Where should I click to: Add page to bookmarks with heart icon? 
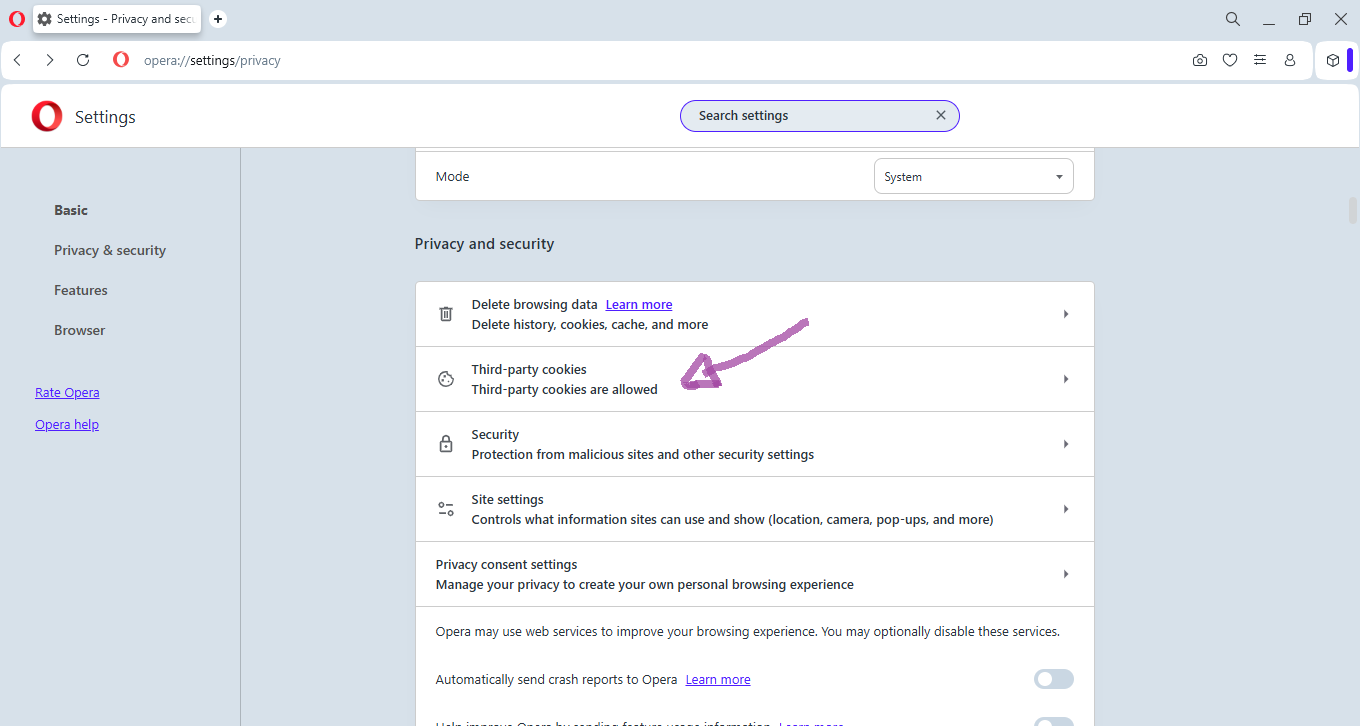(1230, 60)
